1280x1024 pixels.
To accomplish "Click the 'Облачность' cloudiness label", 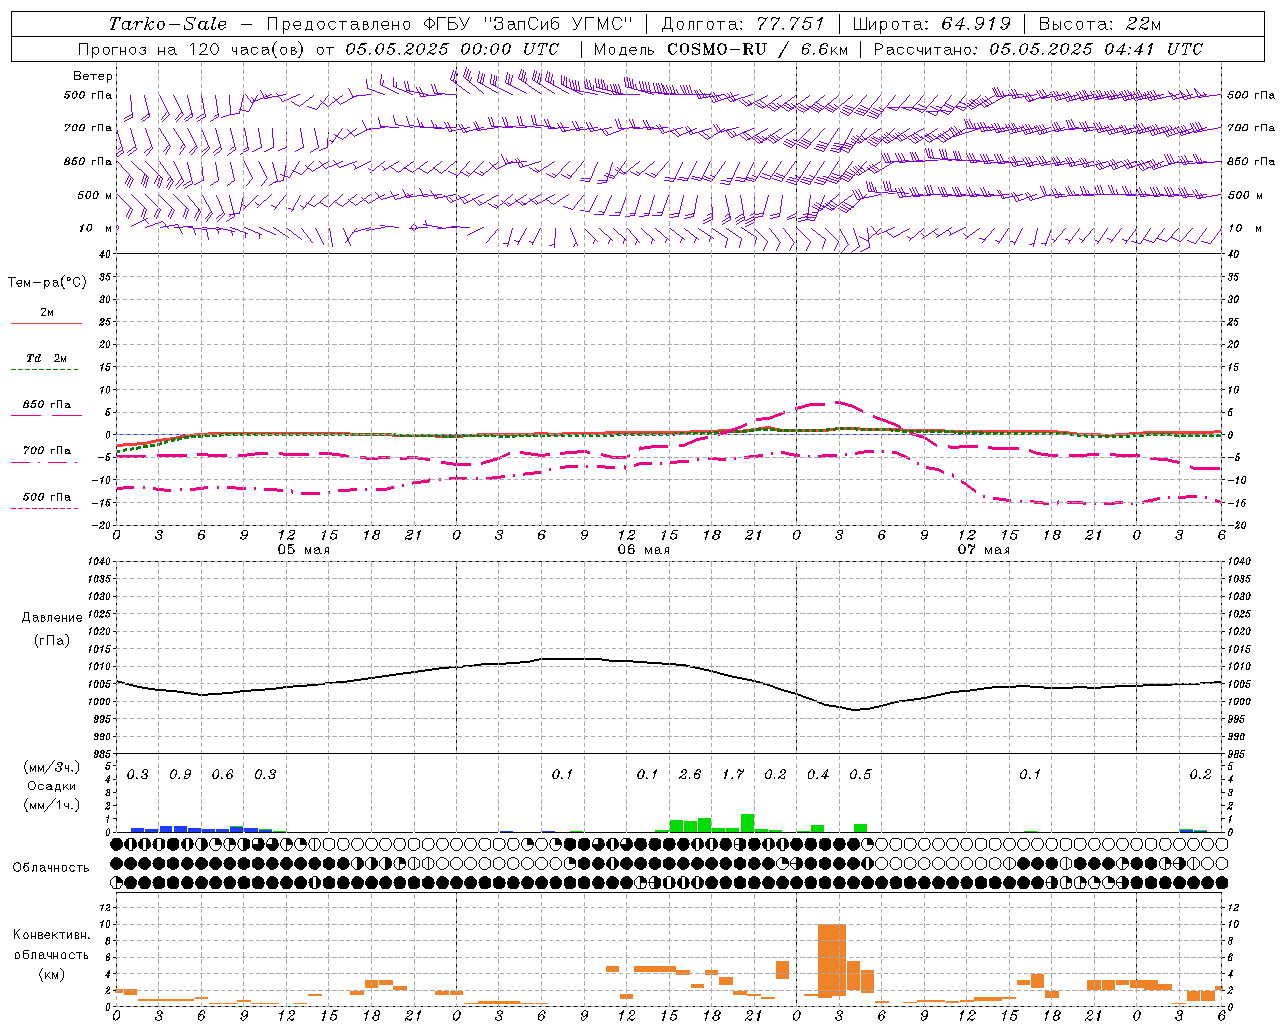I will point(51,868).
